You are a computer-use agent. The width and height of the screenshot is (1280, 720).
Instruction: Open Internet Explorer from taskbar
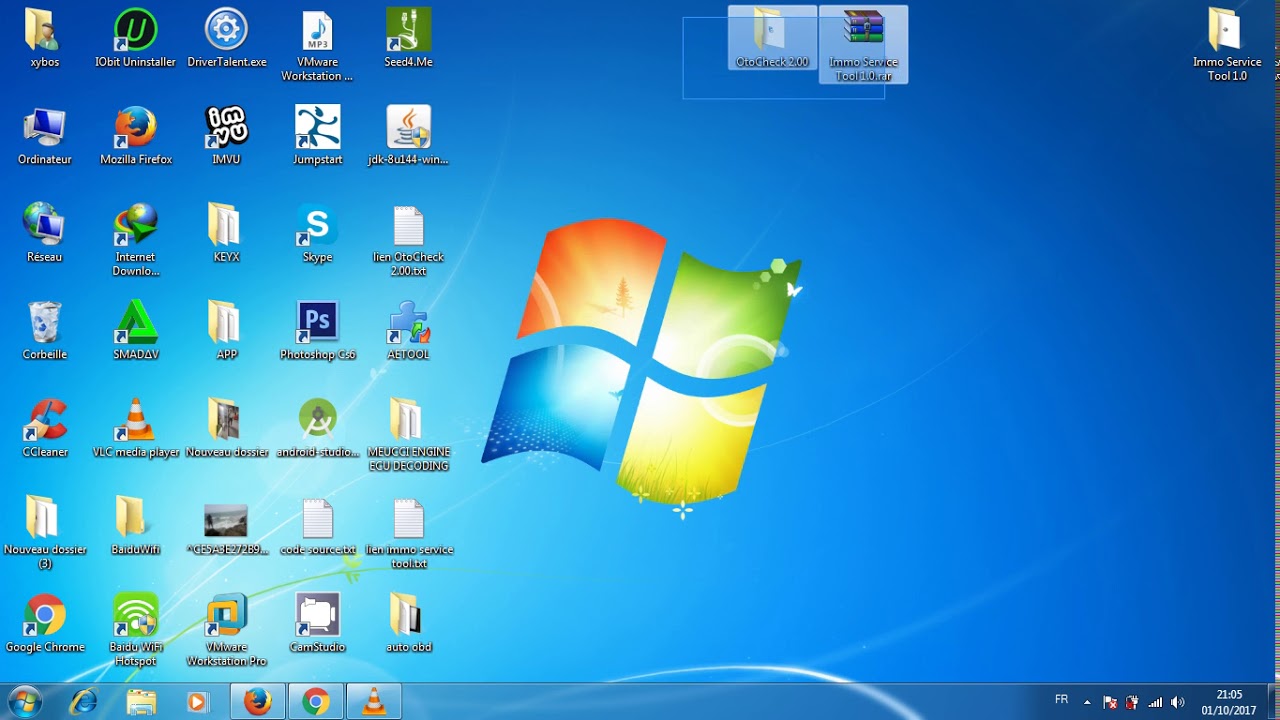84,702
